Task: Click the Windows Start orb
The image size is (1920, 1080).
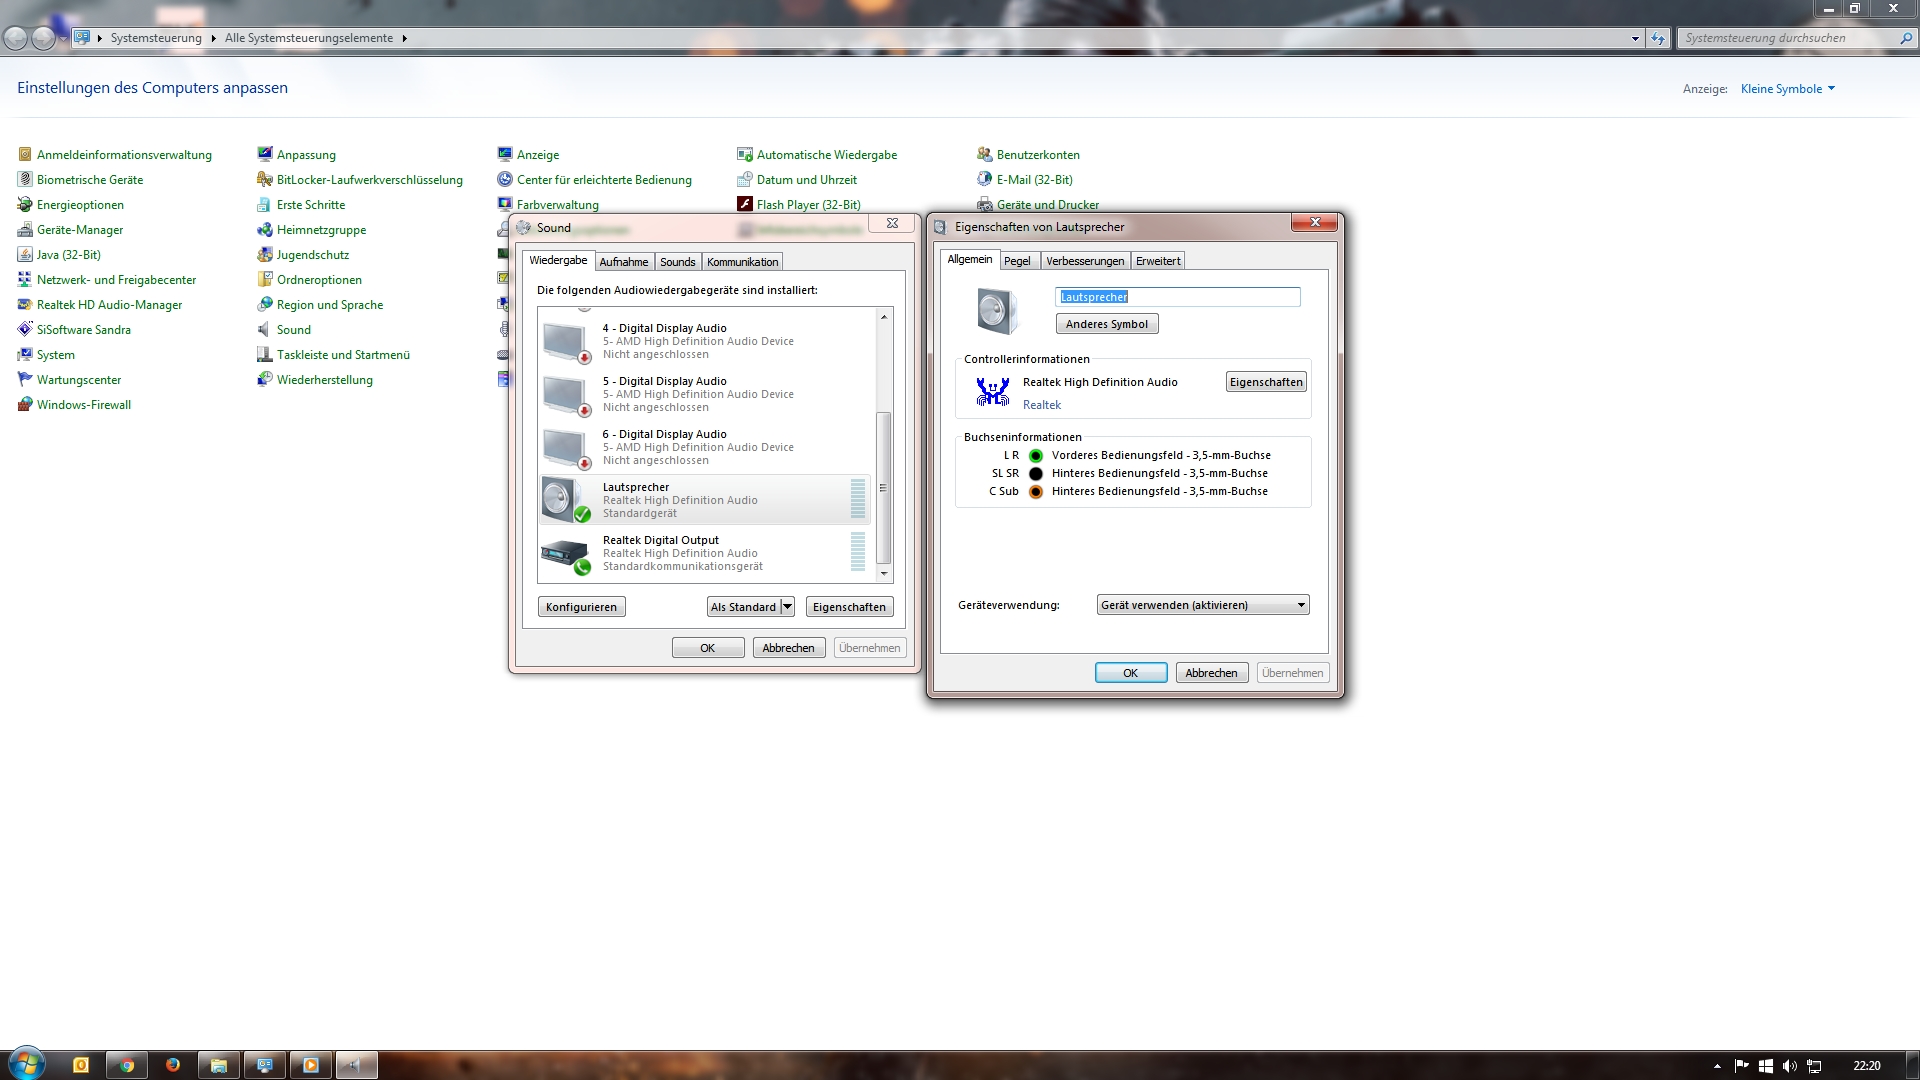Action: tap(27, 1063)
